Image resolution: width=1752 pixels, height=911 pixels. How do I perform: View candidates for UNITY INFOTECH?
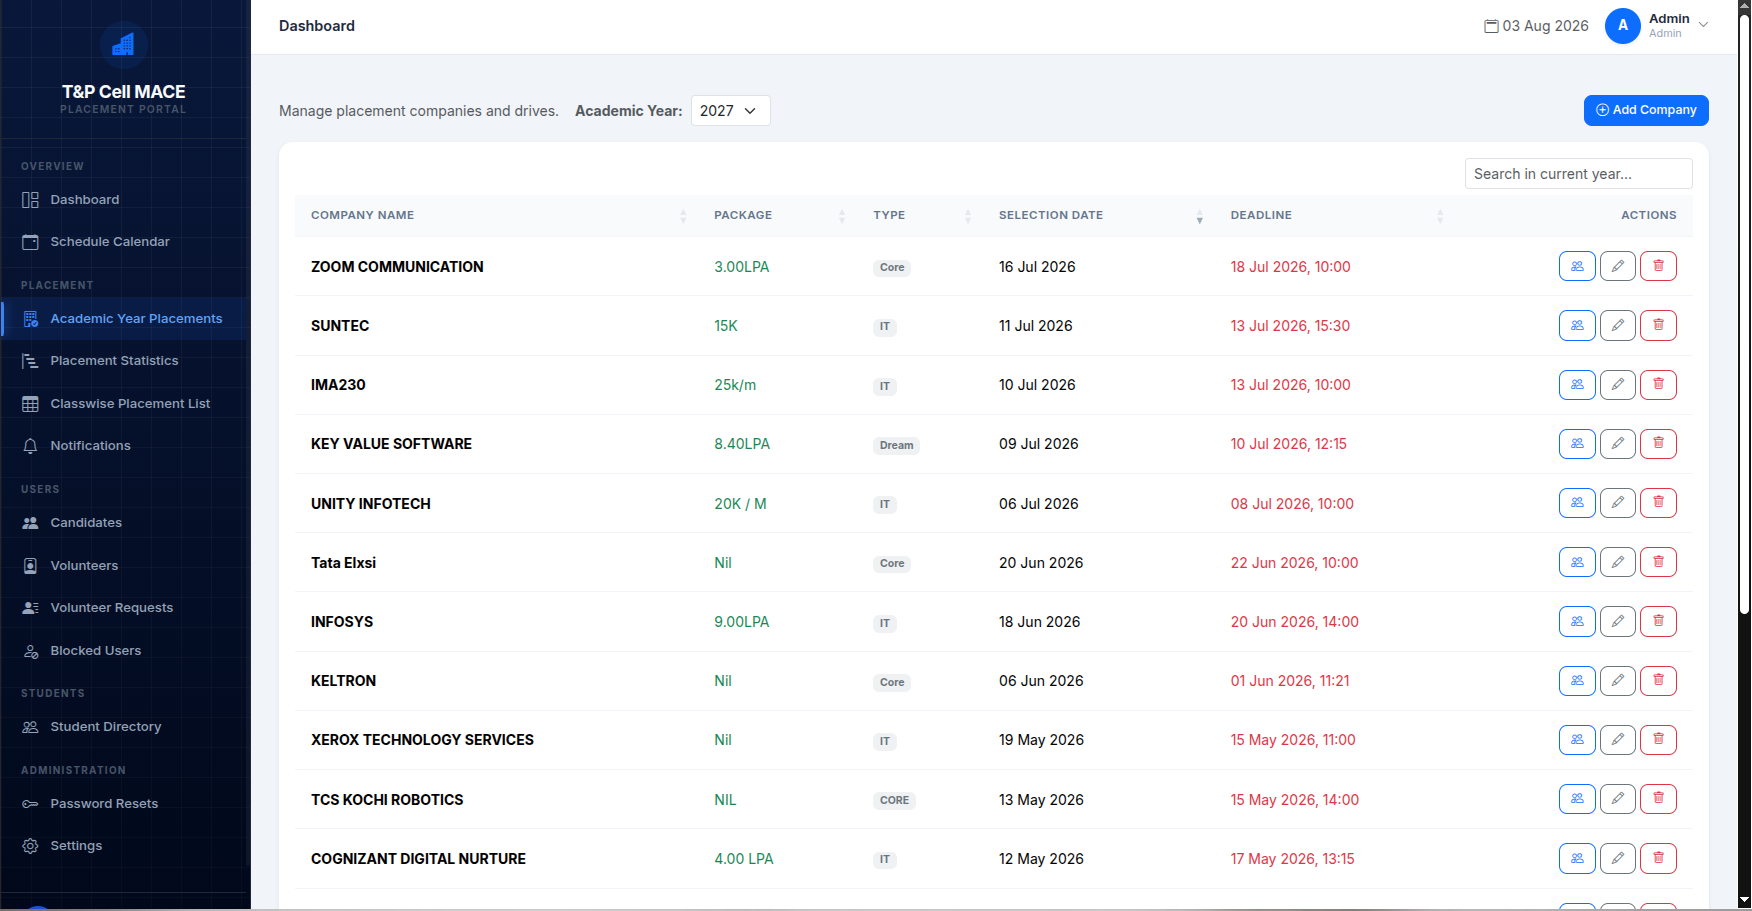[x=1577, y=503]
